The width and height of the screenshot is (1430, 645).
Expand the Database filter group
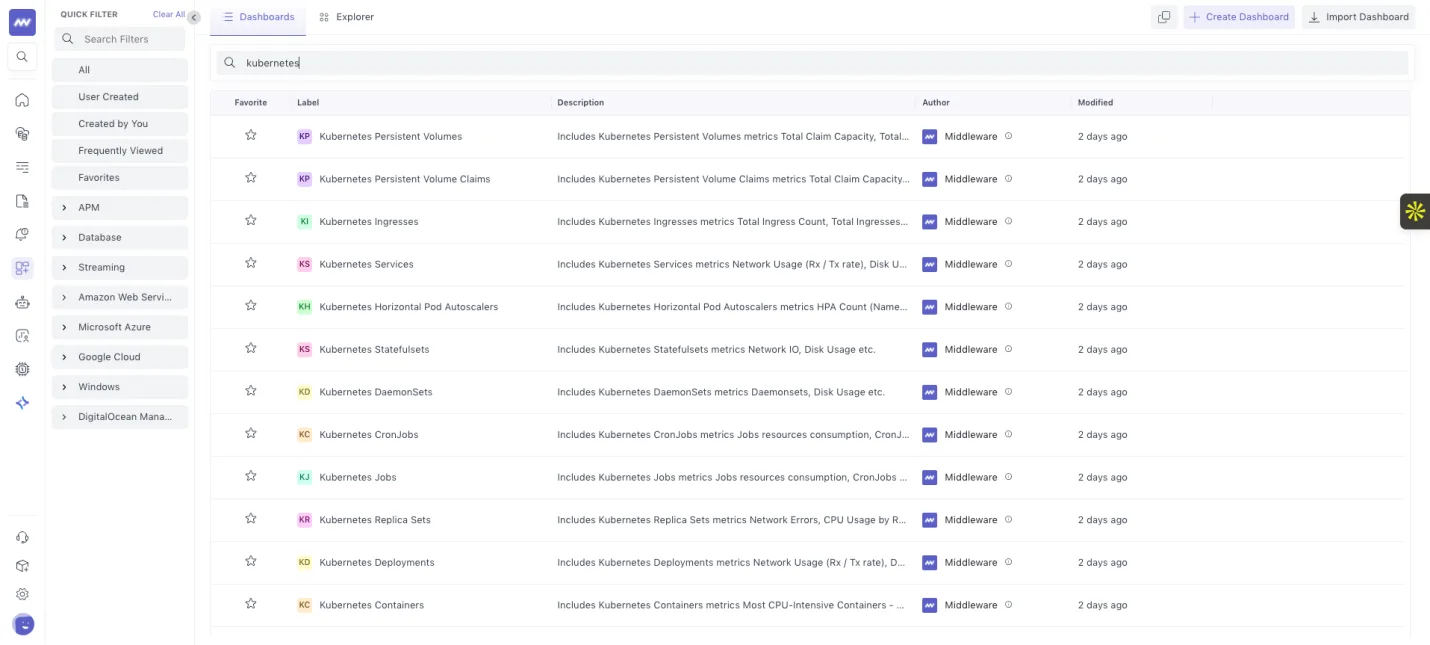pos(120,238)
